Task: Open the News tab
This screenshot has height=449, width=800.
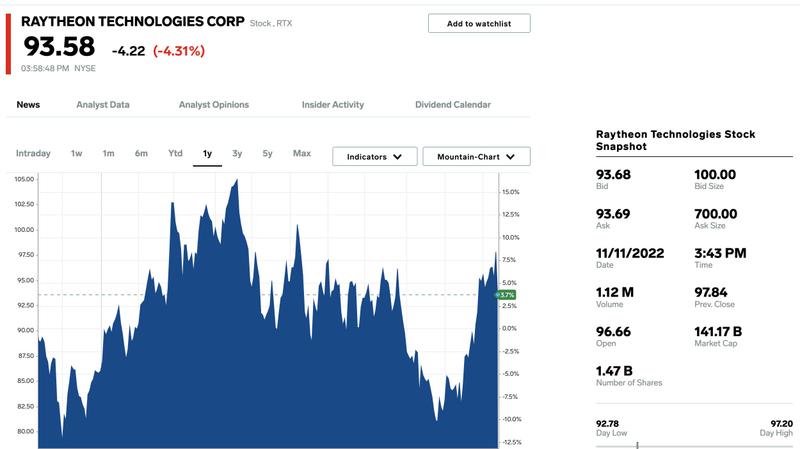Action: (28, 105)
